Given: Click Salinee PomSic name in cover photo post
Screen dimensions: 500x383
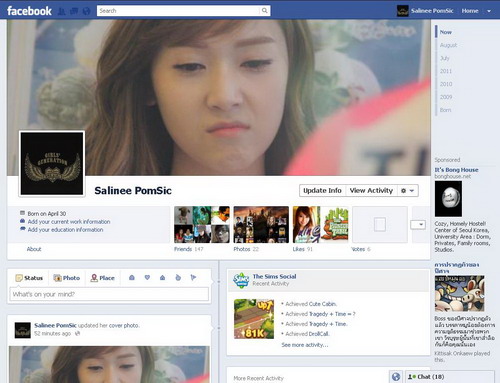Looking at the screenshot, I should pos(55,325).
